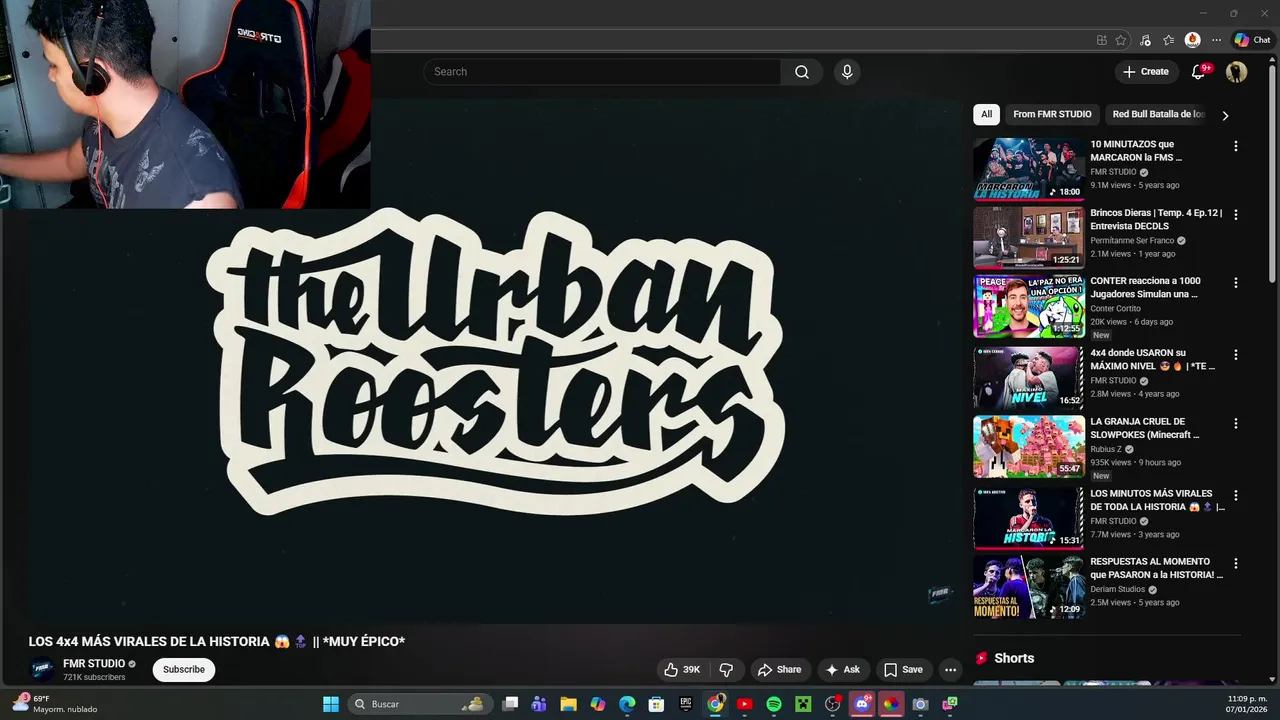Image resolution: width=1280 pixels, height=720 pixels.
Task: Click the browser favorites star in address bar
Action: 1121,40
